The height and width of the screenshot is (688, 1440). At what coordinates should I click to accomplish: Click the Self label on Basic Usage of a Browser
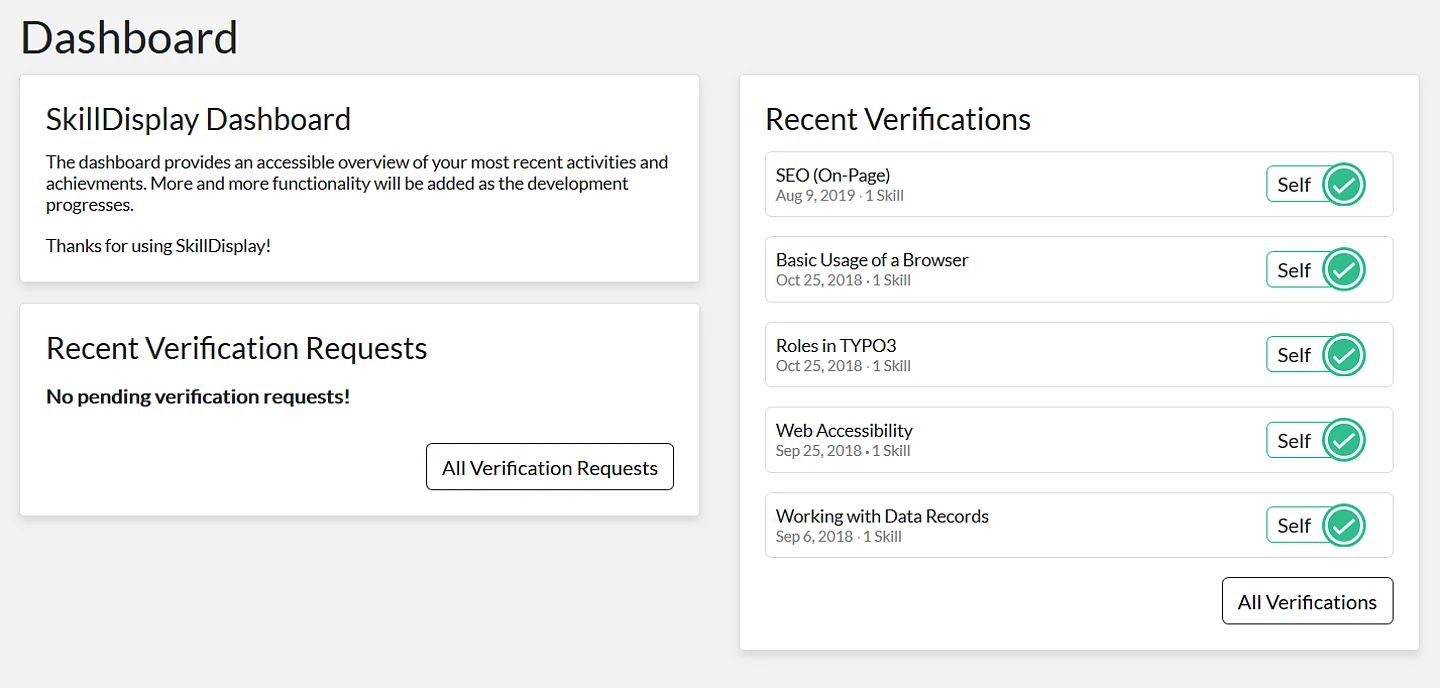[x=1293, y=270]
